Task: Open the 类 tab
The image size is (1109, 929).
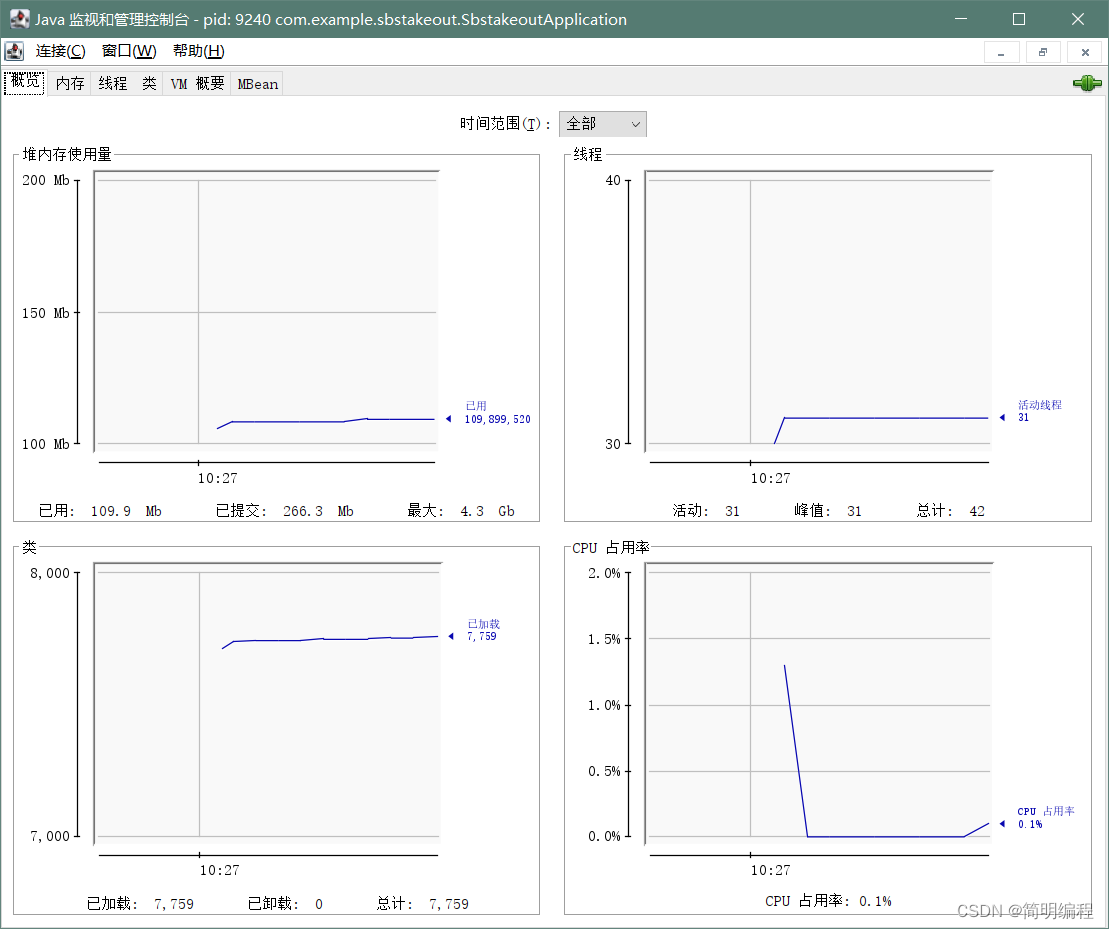Action: click(148, 83)
